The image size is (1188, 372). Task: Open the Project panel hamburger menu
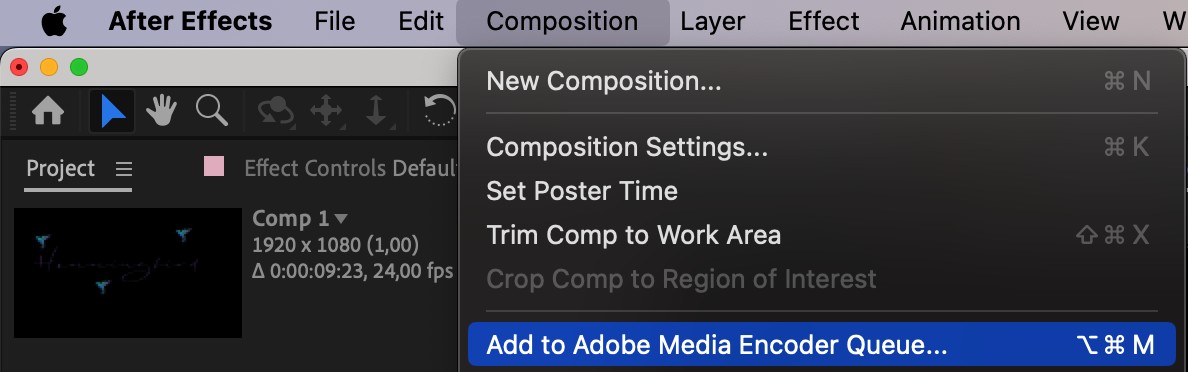[123, 168]
